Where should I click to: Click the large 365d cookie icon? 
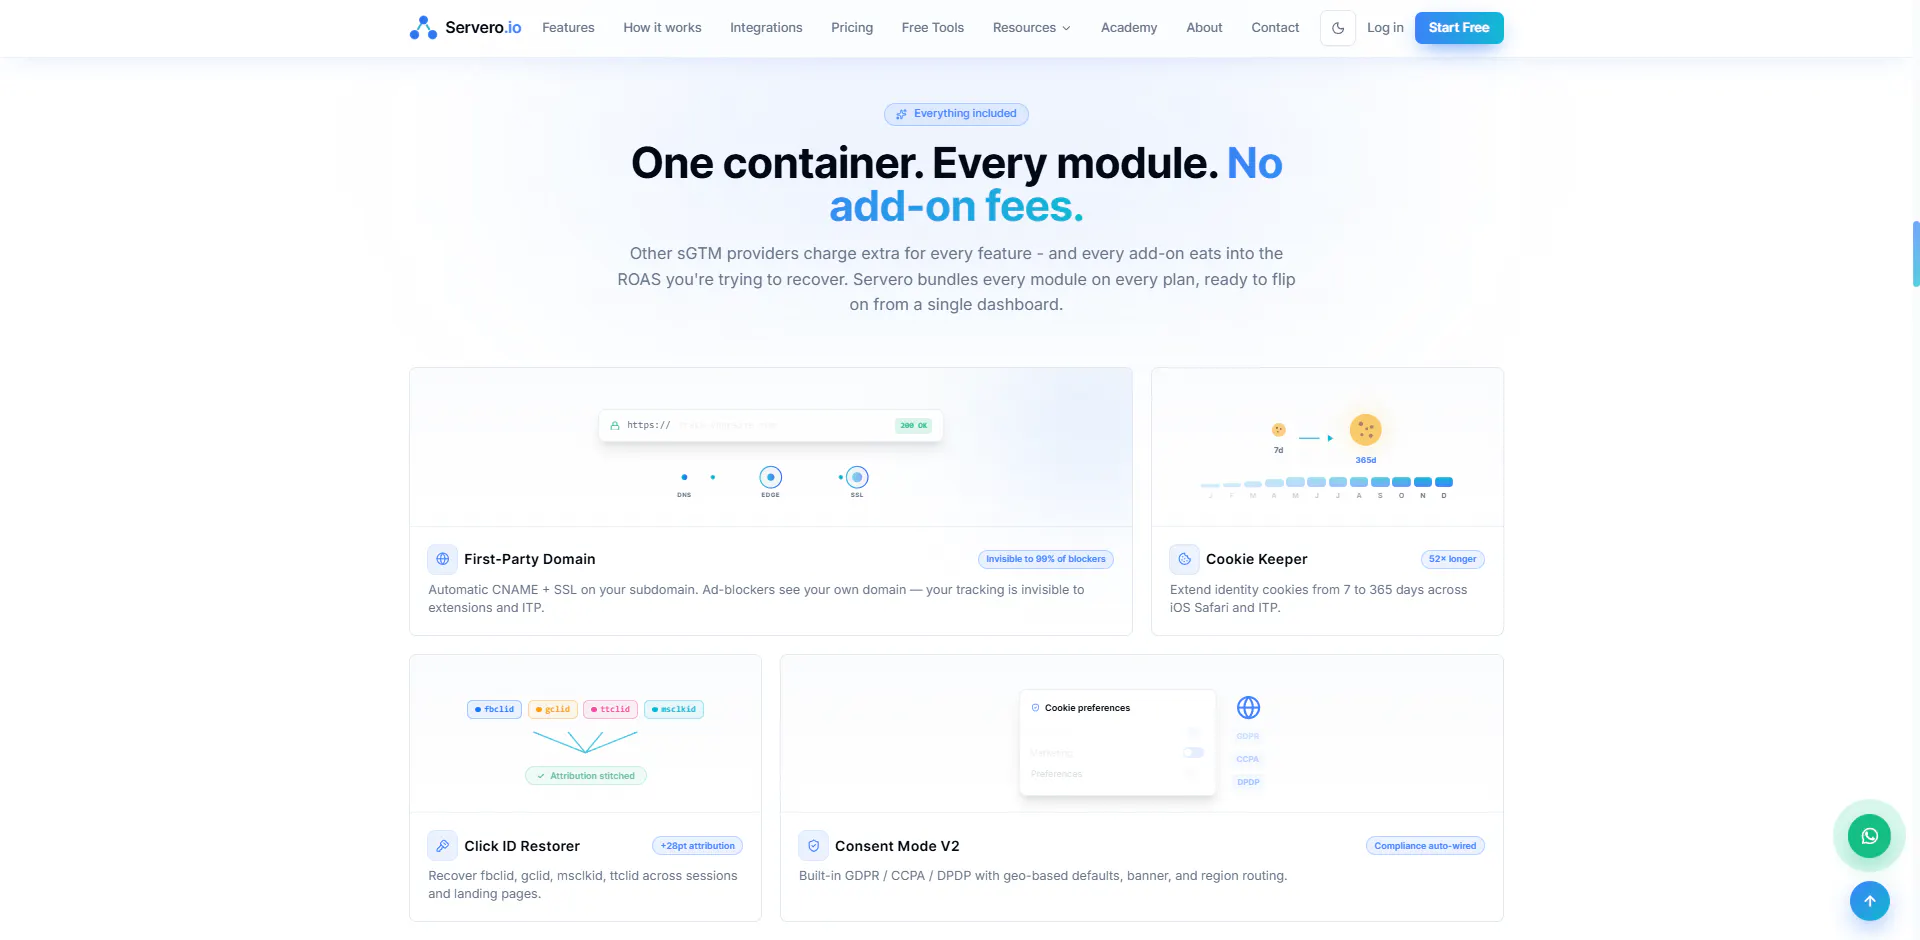(x=1365, y=430)
